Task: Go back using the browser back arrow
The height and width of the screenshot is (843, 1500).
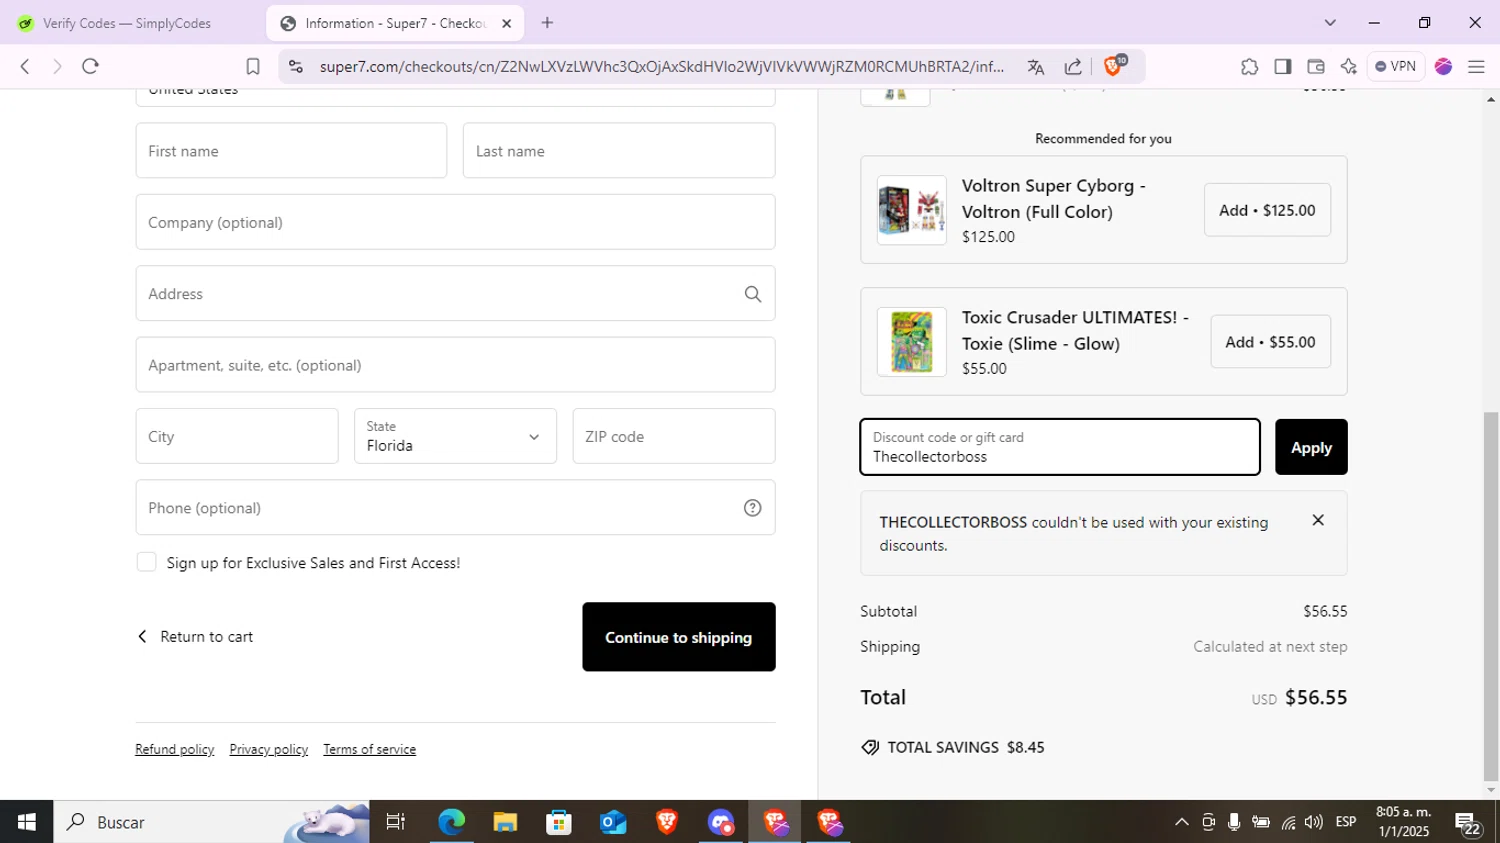Action: coord(25,66)
